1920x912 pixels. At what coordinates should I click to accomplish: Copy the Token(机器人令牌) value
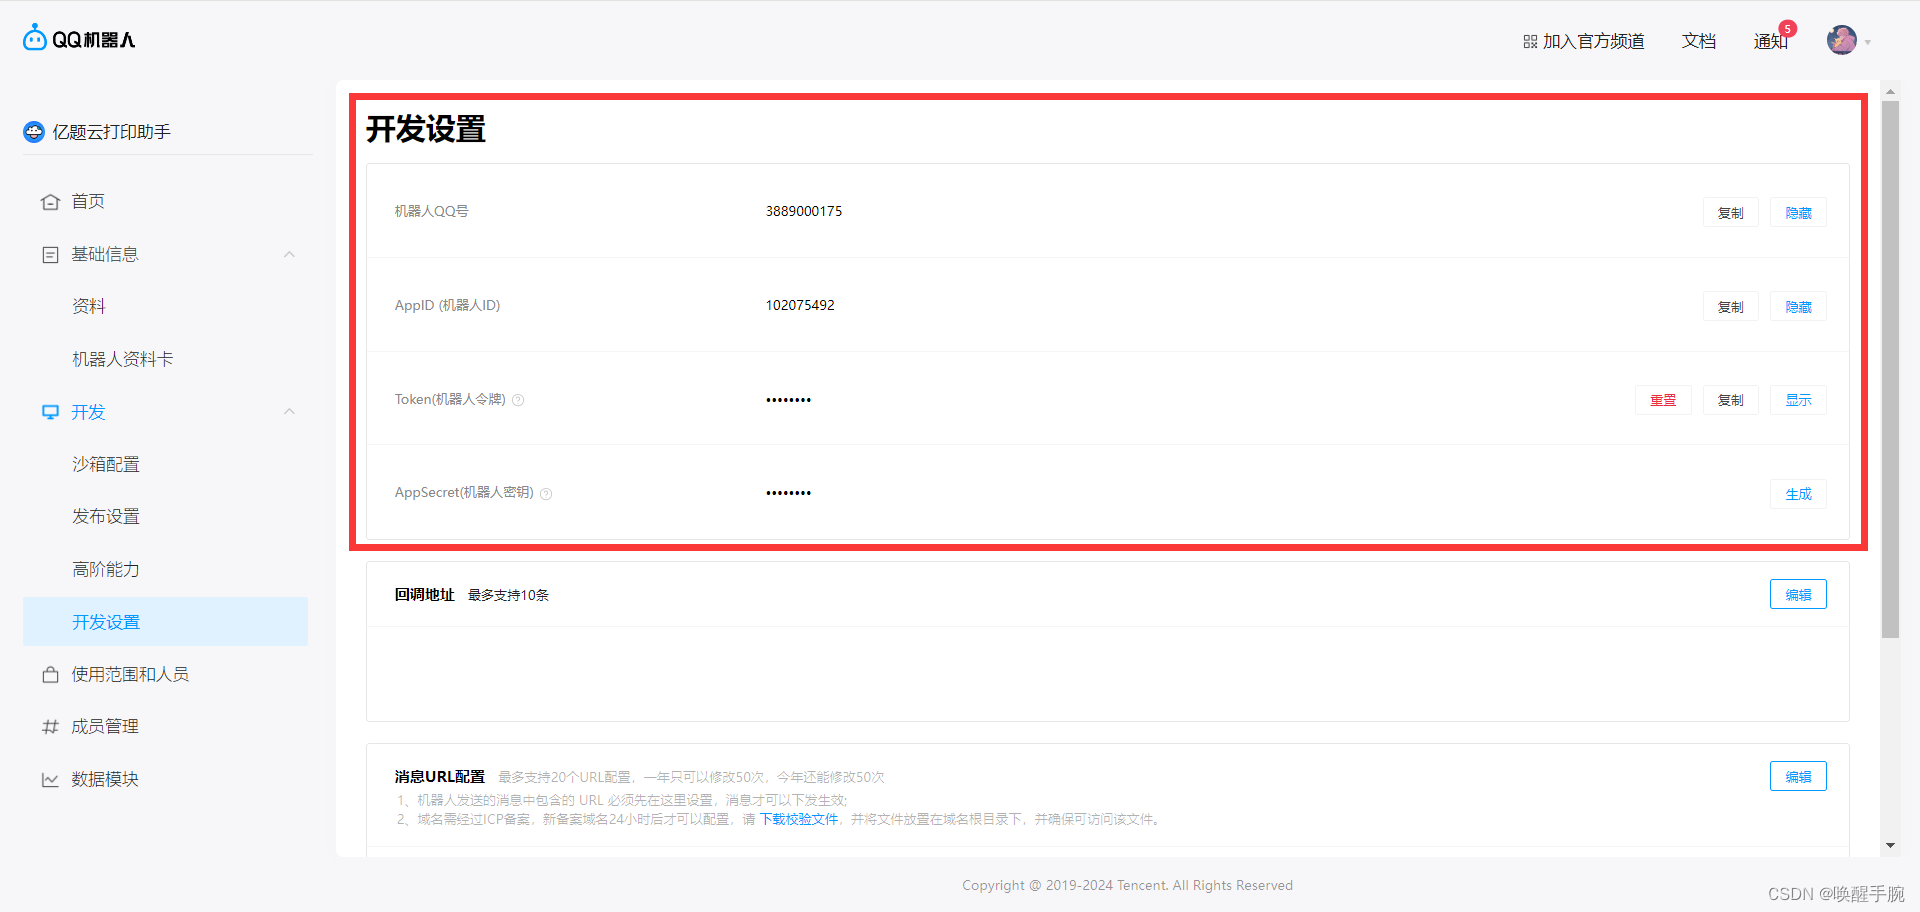click(1730, 400)
